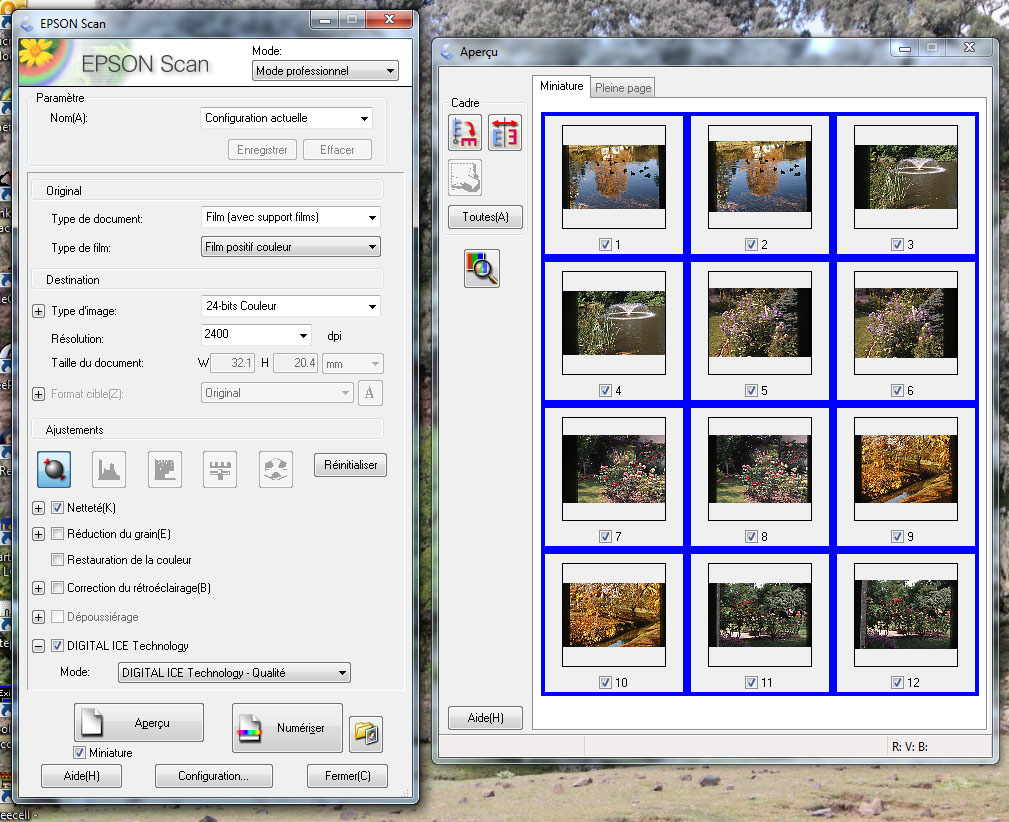Open the image adjustment sliders icon

220,469
